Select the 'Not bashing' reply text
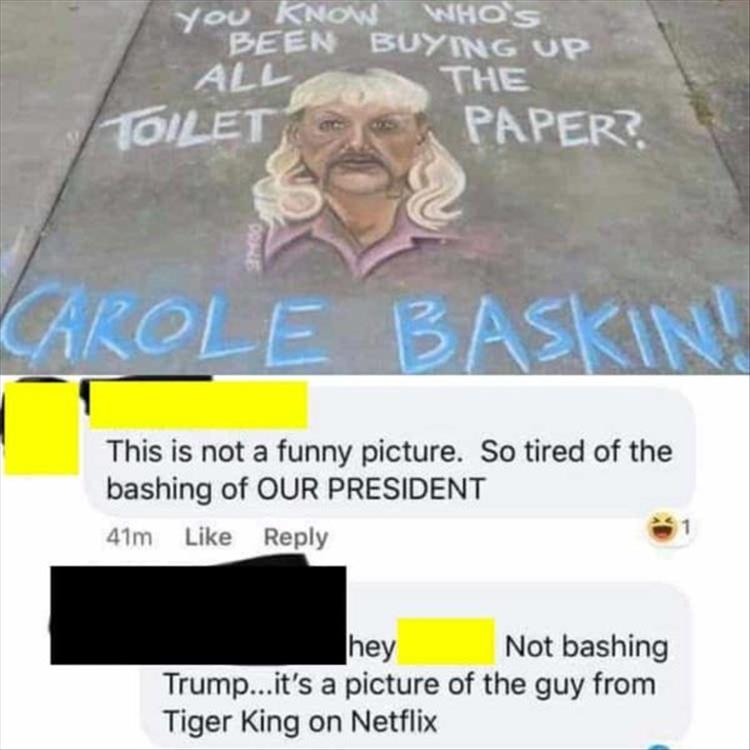Image resolution: width=750 pixels, height=750 pixels. pos(586,647)
